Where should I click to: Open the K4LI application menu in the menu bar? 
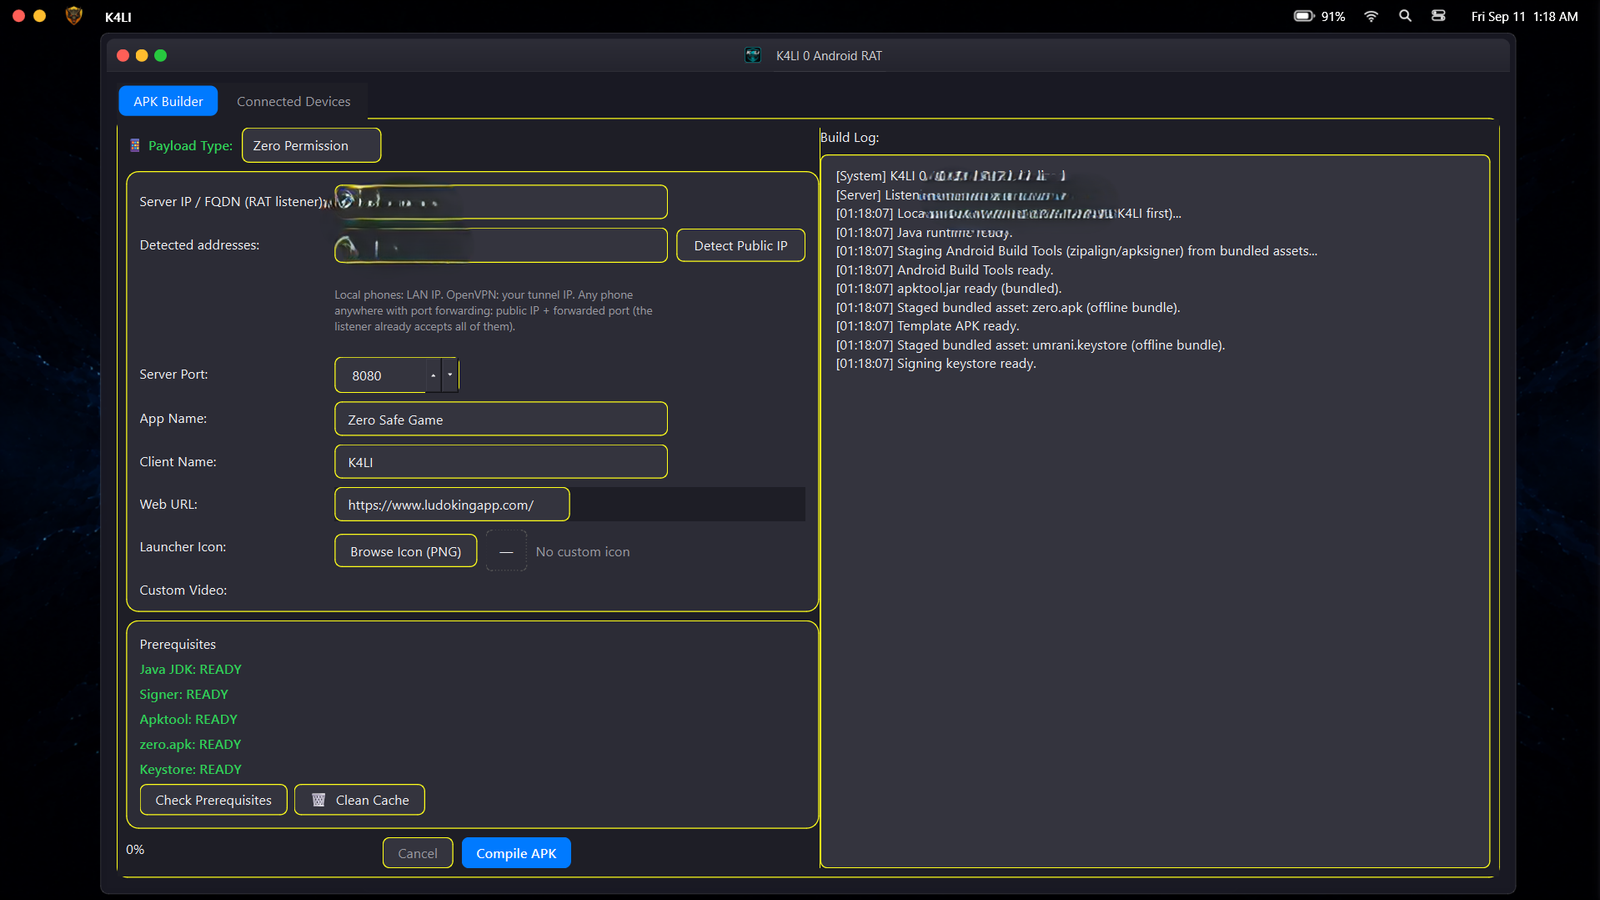(x=118, y=17)
